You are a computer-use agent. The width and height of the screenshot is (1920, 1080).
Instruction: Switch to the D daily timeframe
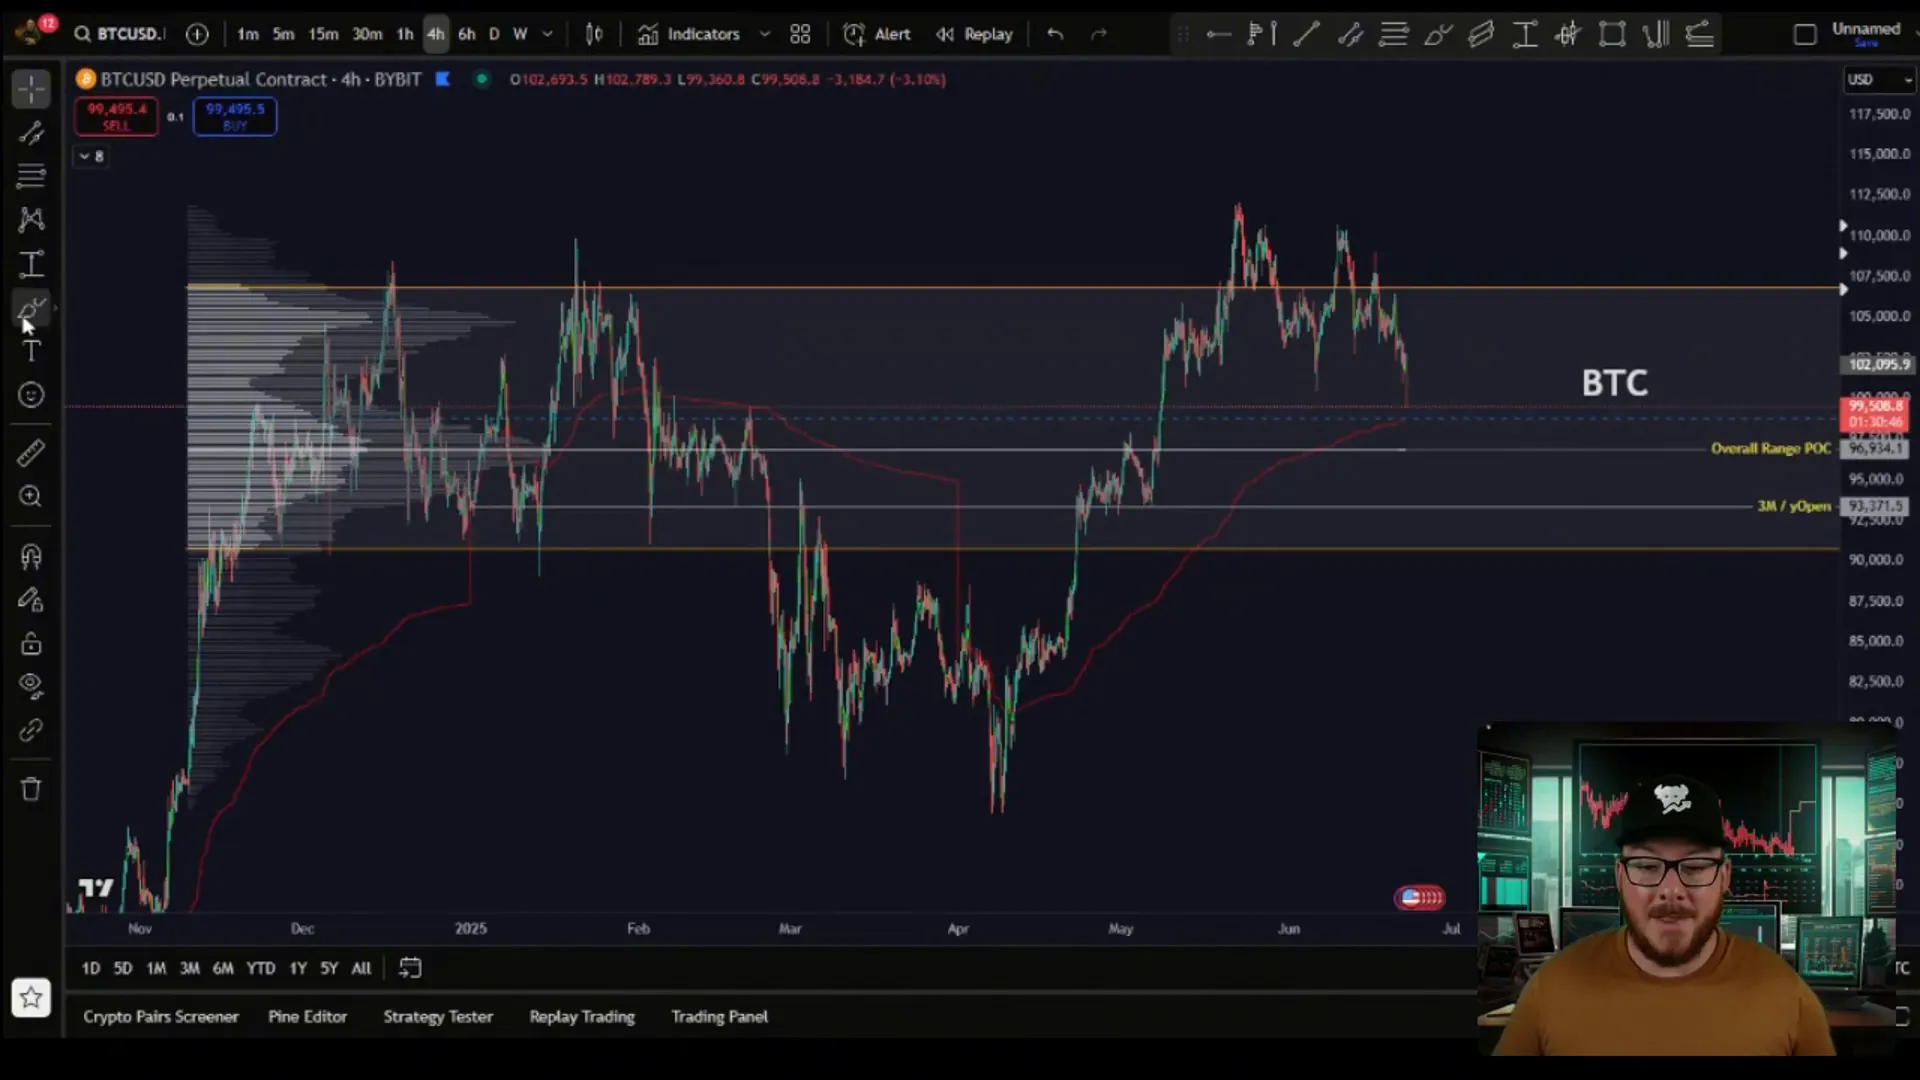click(x=493, y=34)
